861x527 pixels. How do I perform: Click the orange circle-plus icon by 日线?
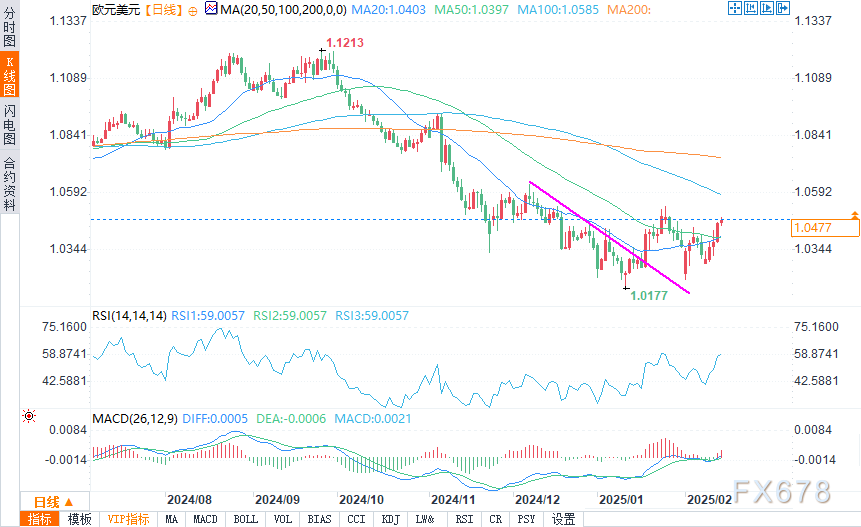pos(193,10)
